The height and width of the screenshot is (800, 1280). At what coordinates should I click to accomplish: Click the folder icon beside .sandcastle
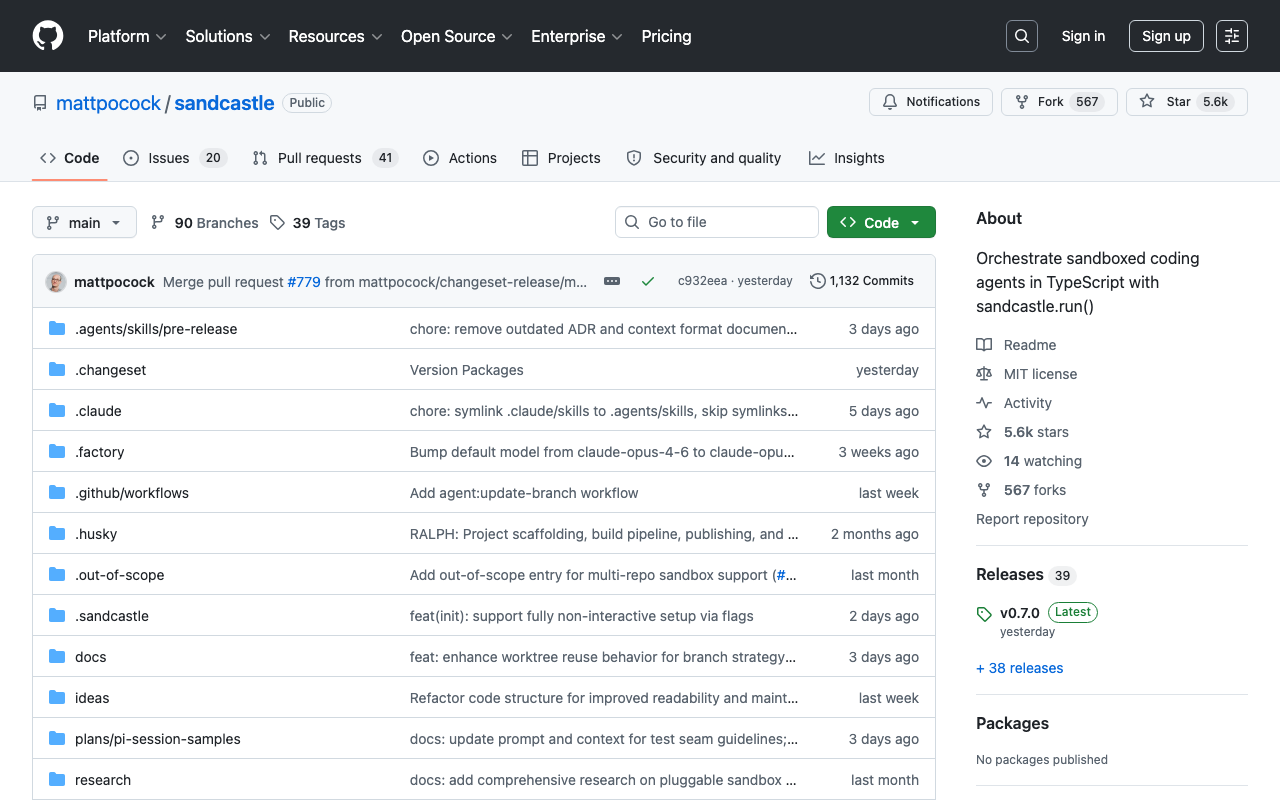click(57, 616)
